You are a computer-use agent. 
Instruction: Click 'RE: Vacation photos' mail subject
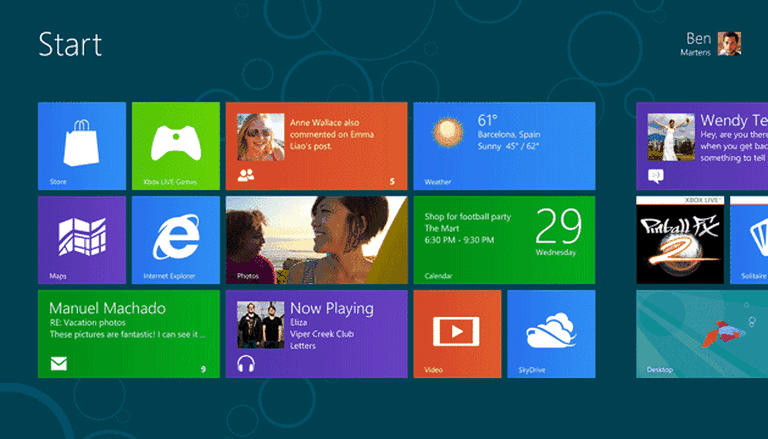coord(88,322)
